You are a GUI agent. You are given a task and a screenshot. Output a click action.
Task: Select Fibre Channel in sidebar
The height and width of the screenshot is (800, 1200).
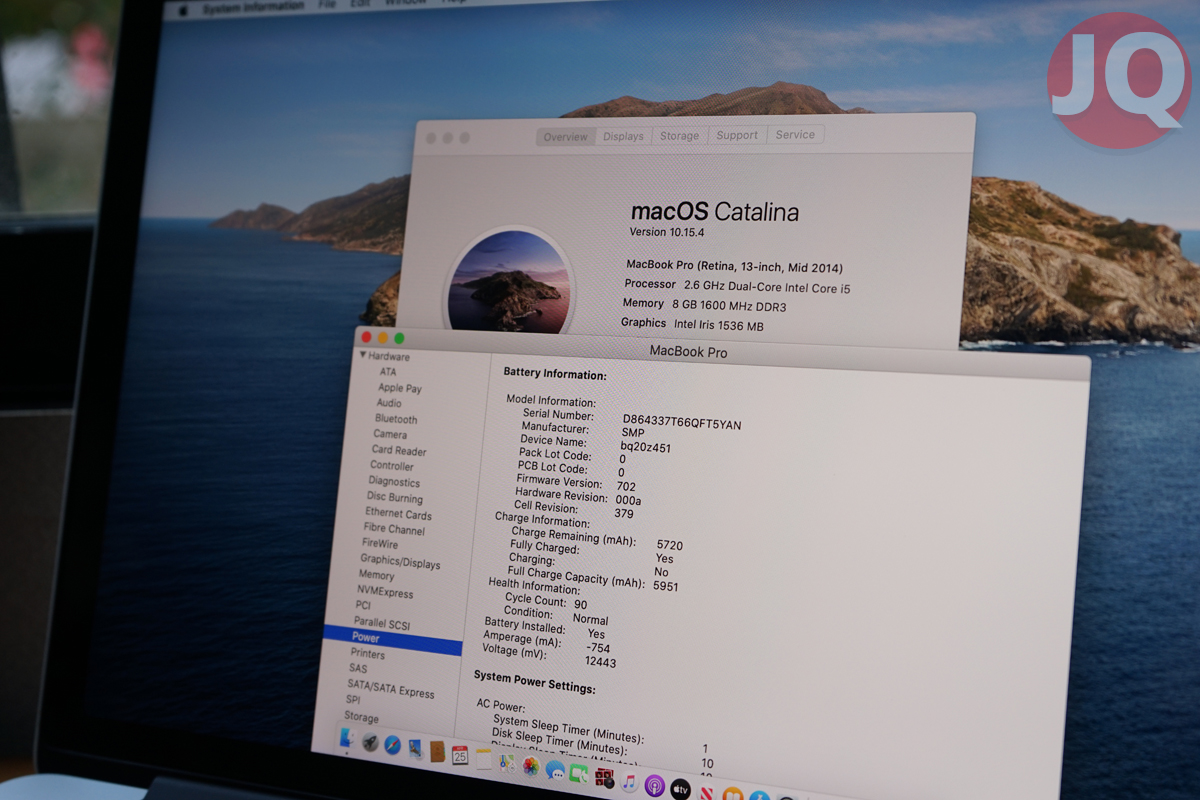click(x=394, y=530)
